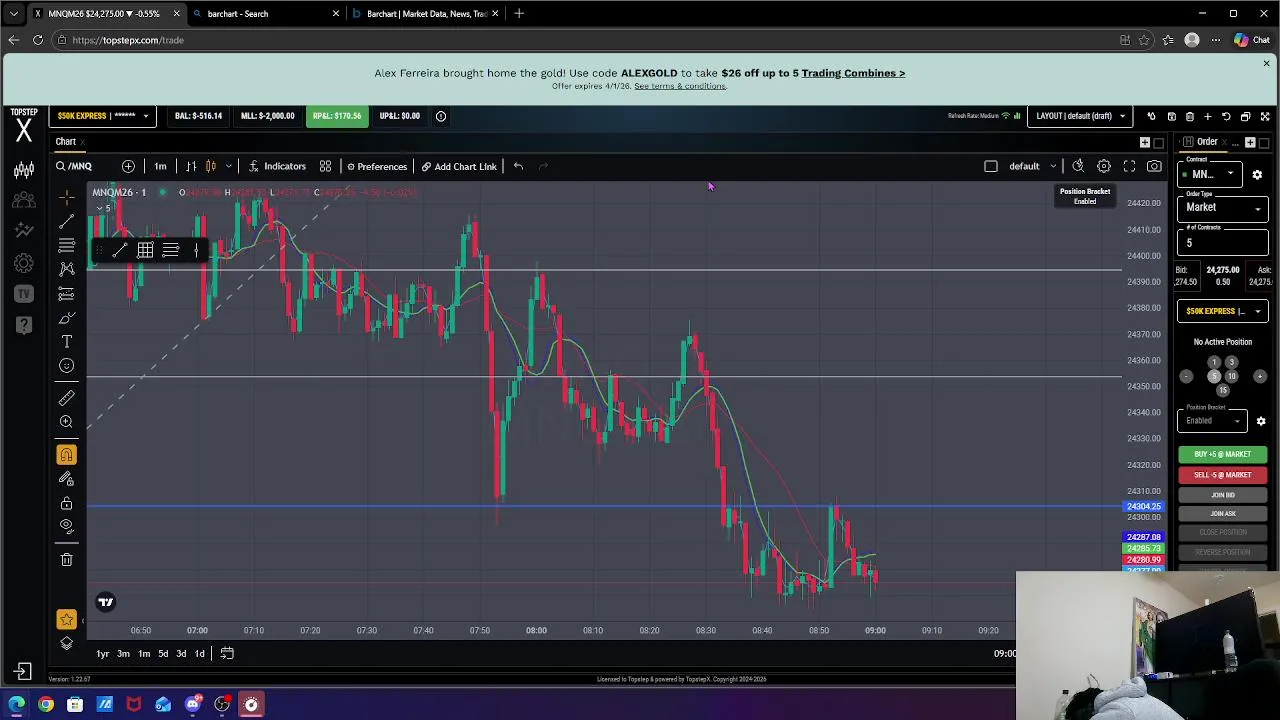Toggle chart fullscreen mode
1280x720 pixels.
(1129, 166)
